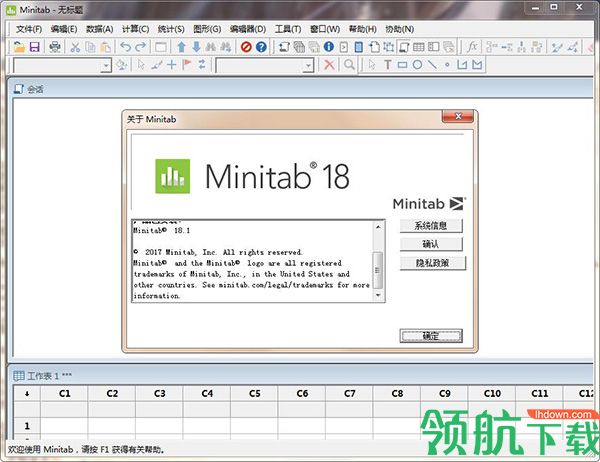Click the Paste clipboard icon

click(x=105, y=47)
